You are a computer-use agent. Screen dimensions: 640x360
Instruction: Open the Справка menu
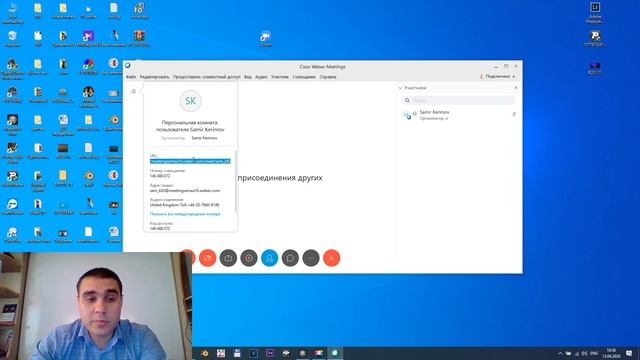328,77
